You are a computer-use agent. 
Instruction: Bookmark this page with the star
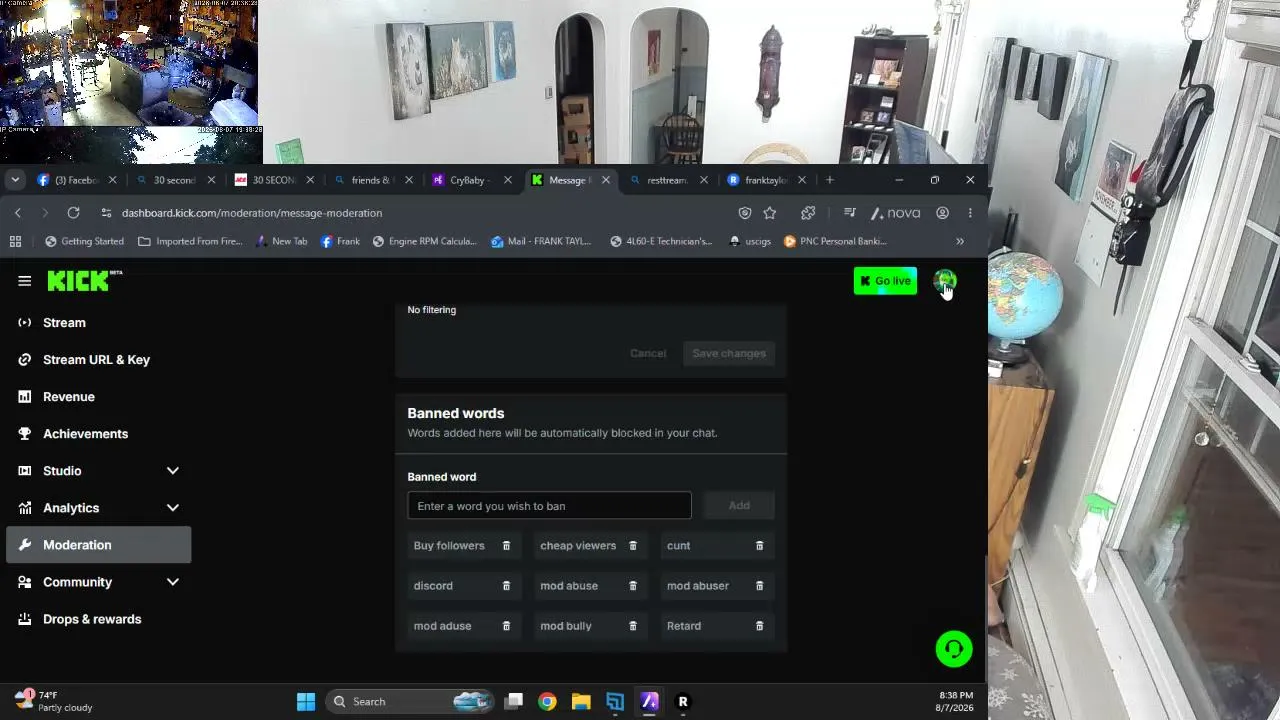coord(770,213)
